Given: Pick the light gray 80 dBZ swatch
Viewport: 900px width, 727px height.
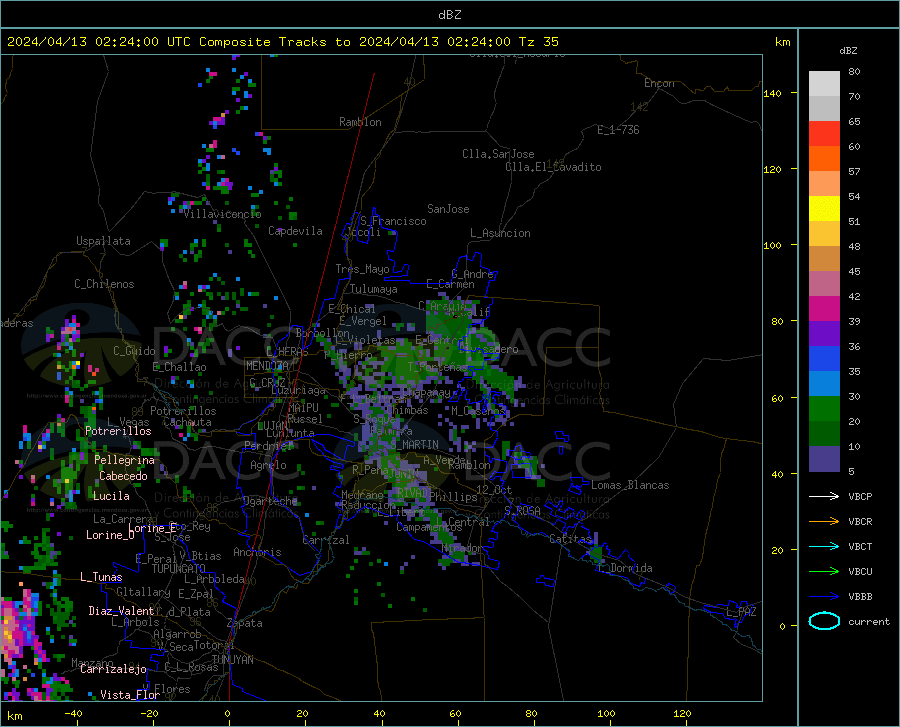Looking at the screenshot, I should point(824,84).
